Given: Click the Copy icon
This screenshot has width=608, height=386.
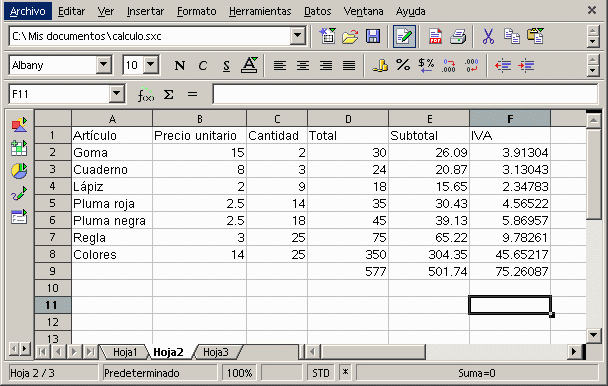Looking at the screenshot, I should pos(512,36).
